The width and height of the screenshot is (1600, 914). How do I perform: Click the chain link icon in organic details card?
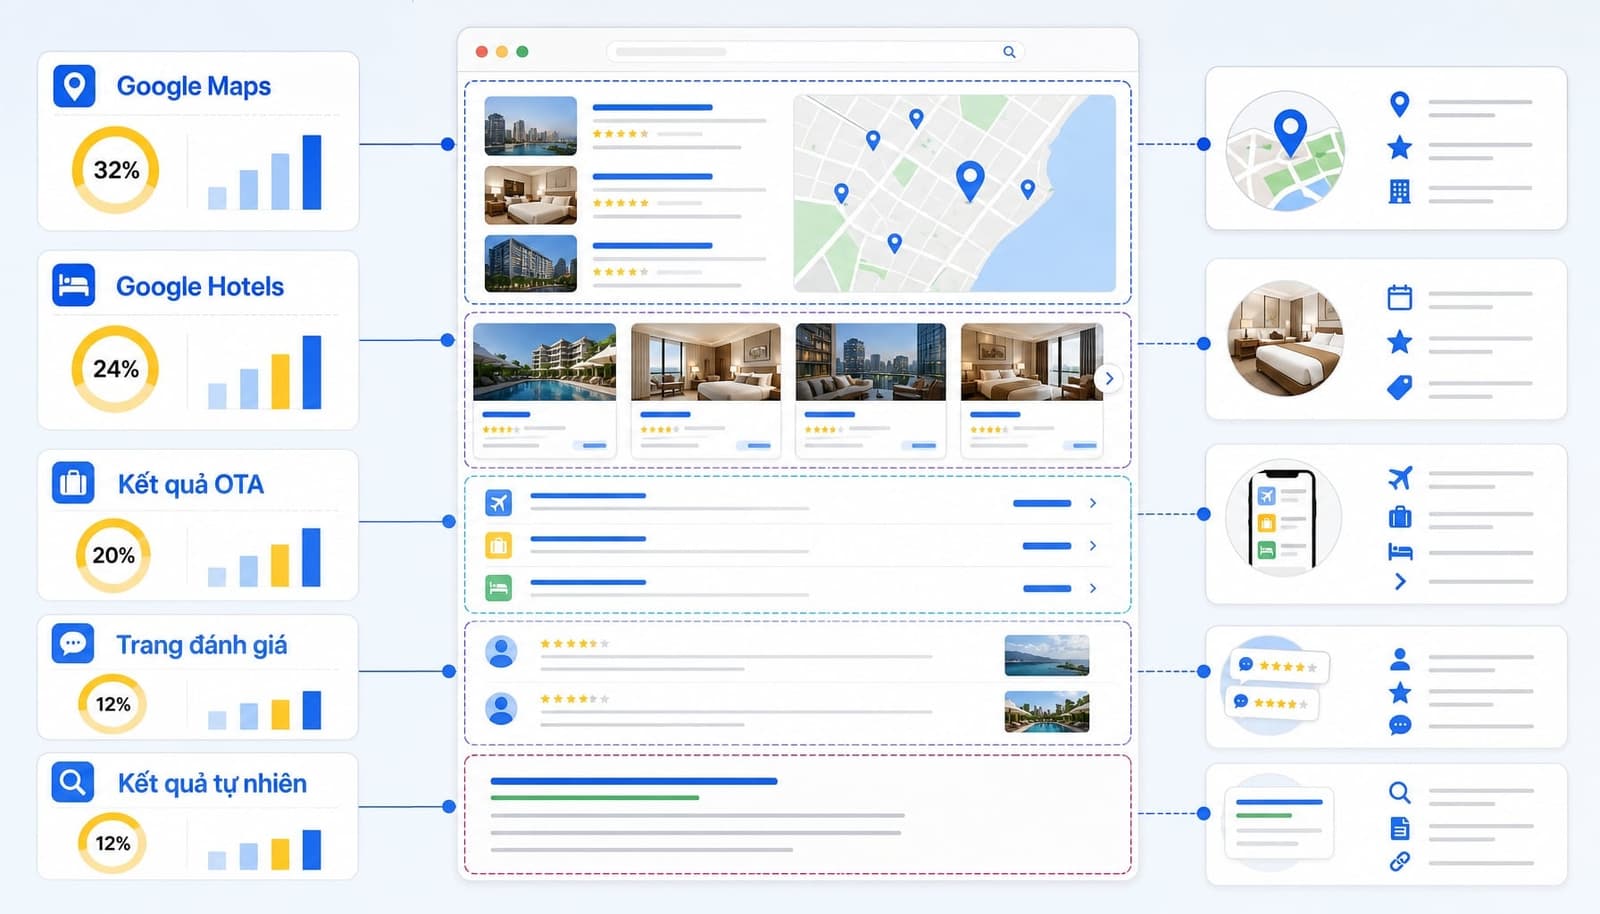tap(1400, 861)
